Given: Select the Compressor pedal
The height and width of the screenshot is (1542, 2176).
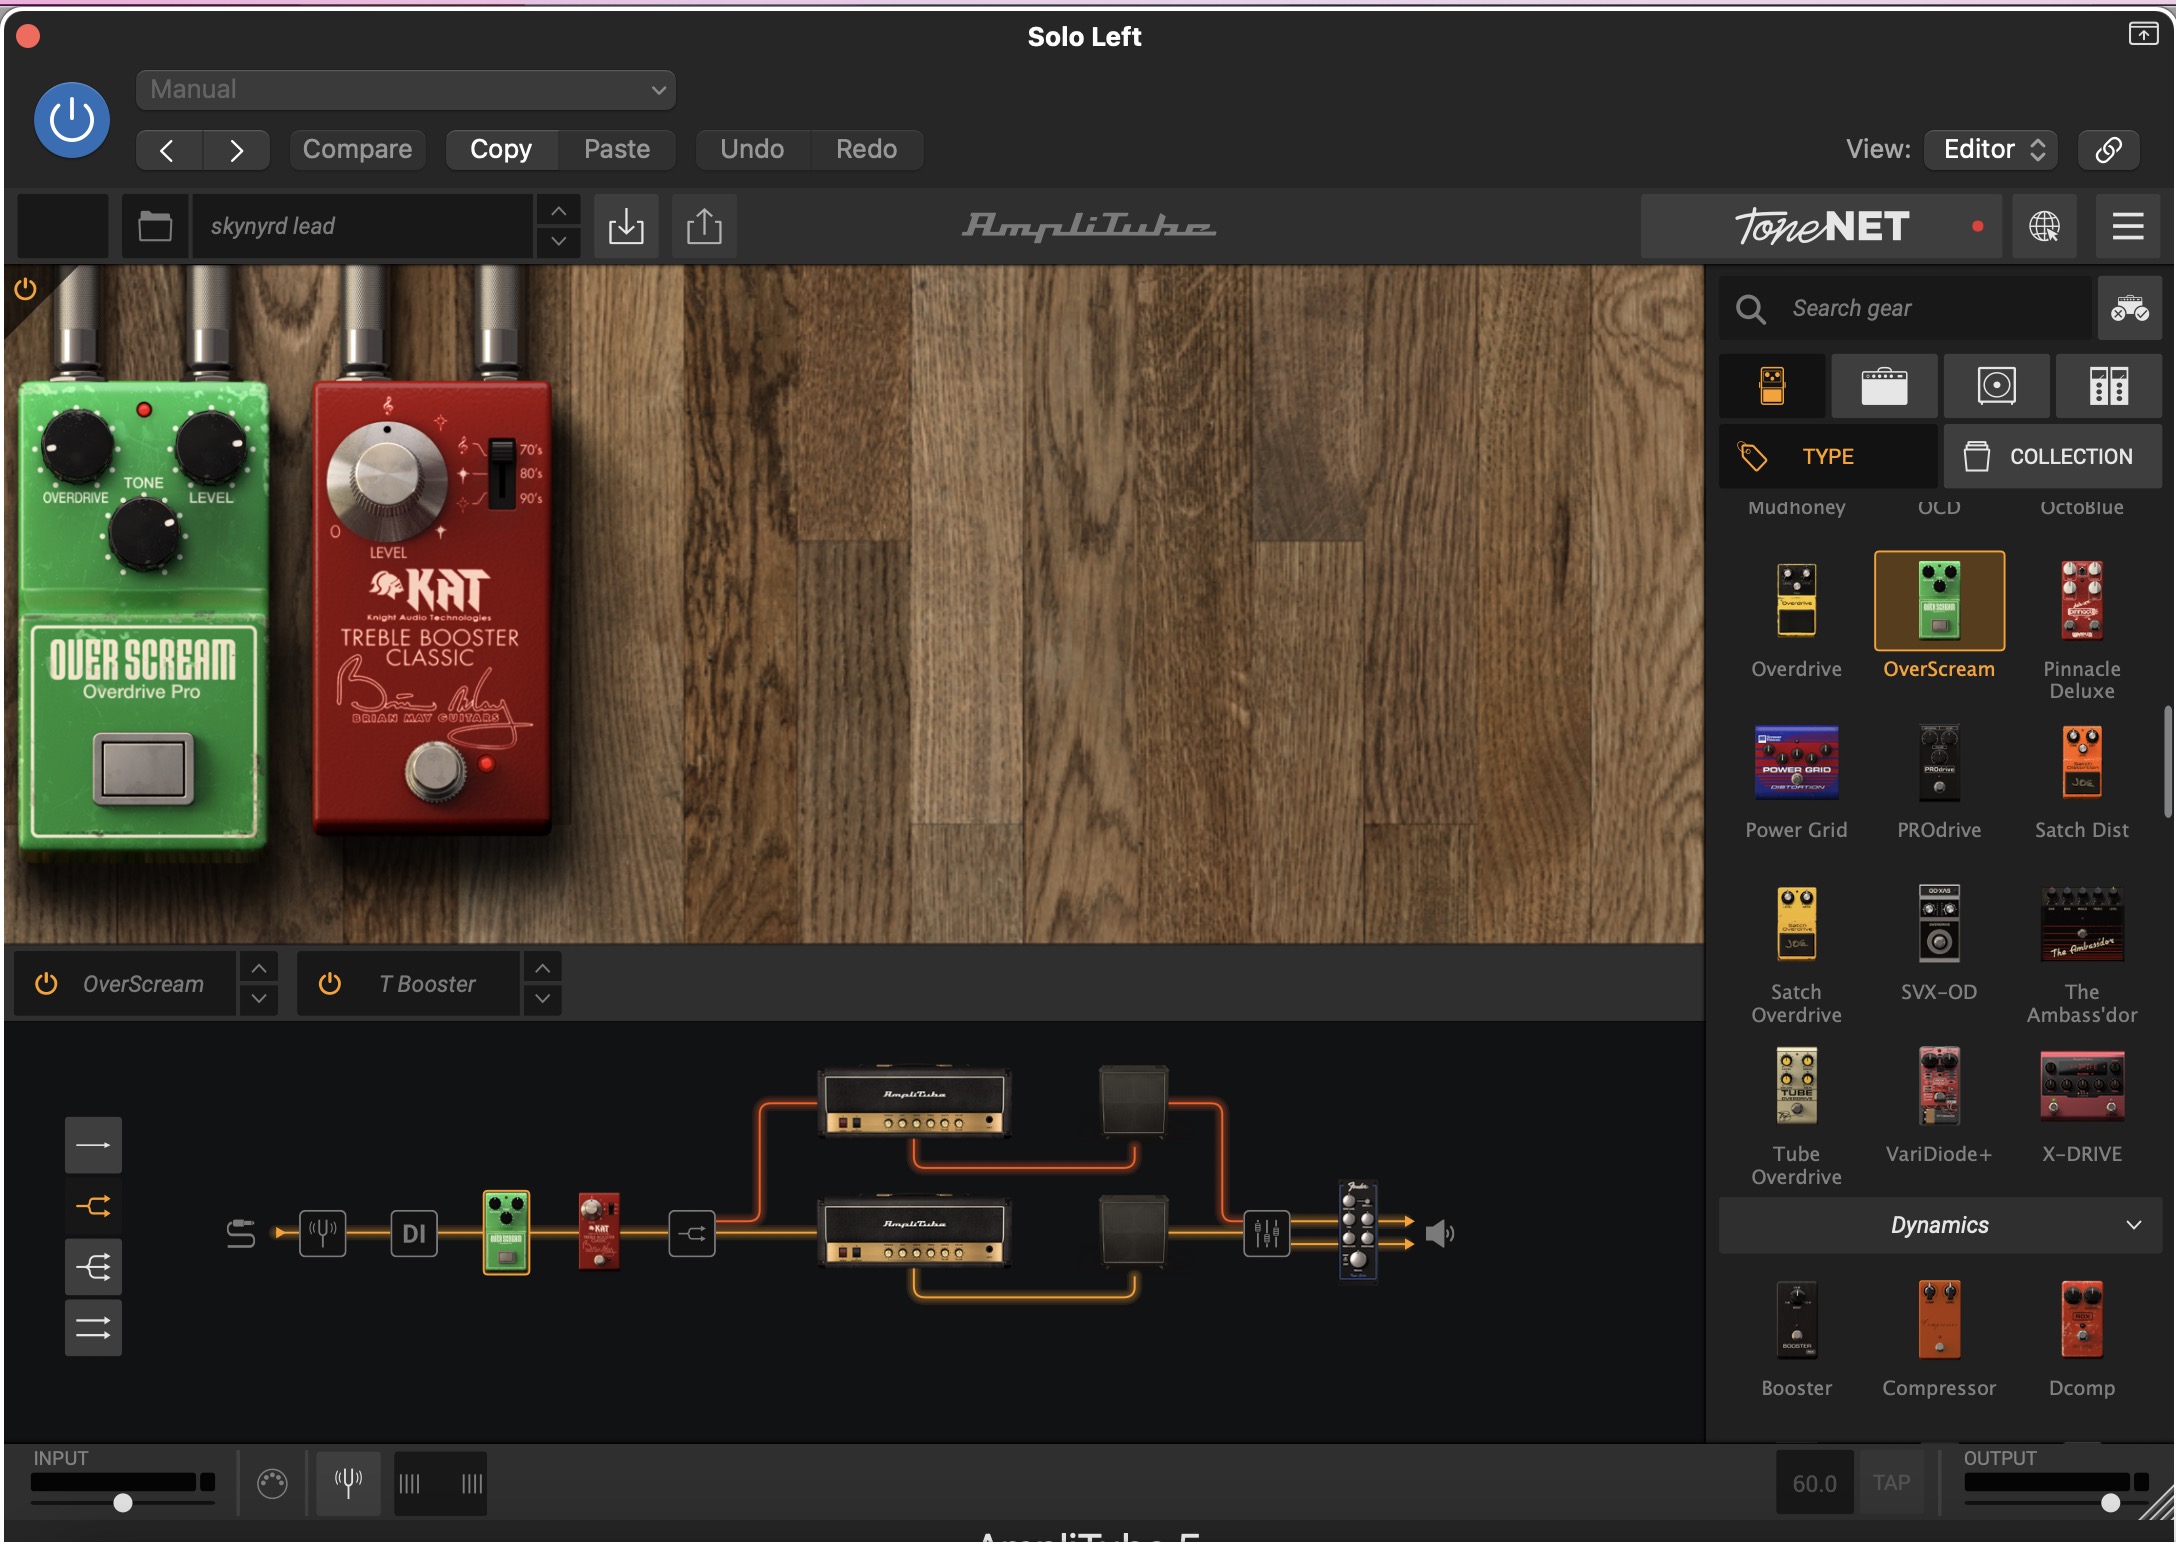Looking at the screenshot, I should 1939,1320.
